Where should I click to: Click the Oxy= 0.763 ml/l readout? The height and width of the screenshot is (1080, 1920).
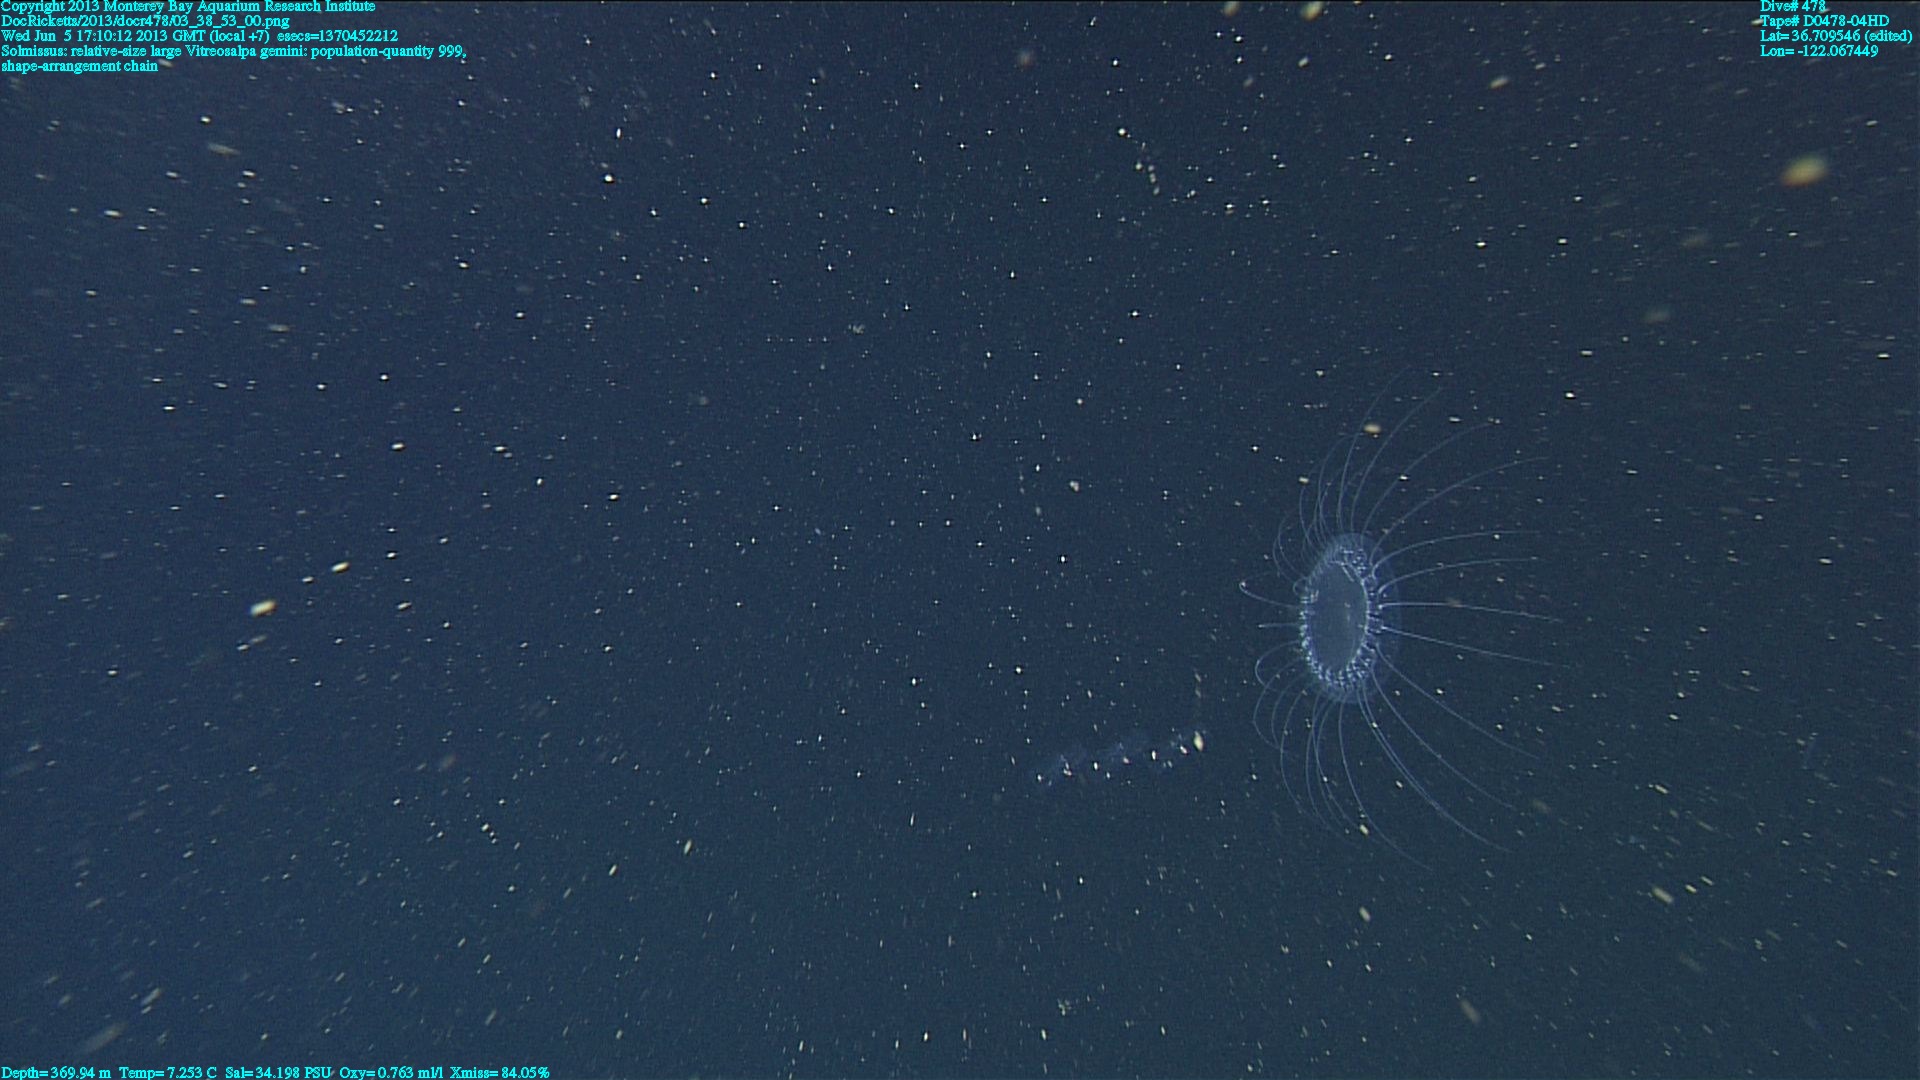[390, 1072]
